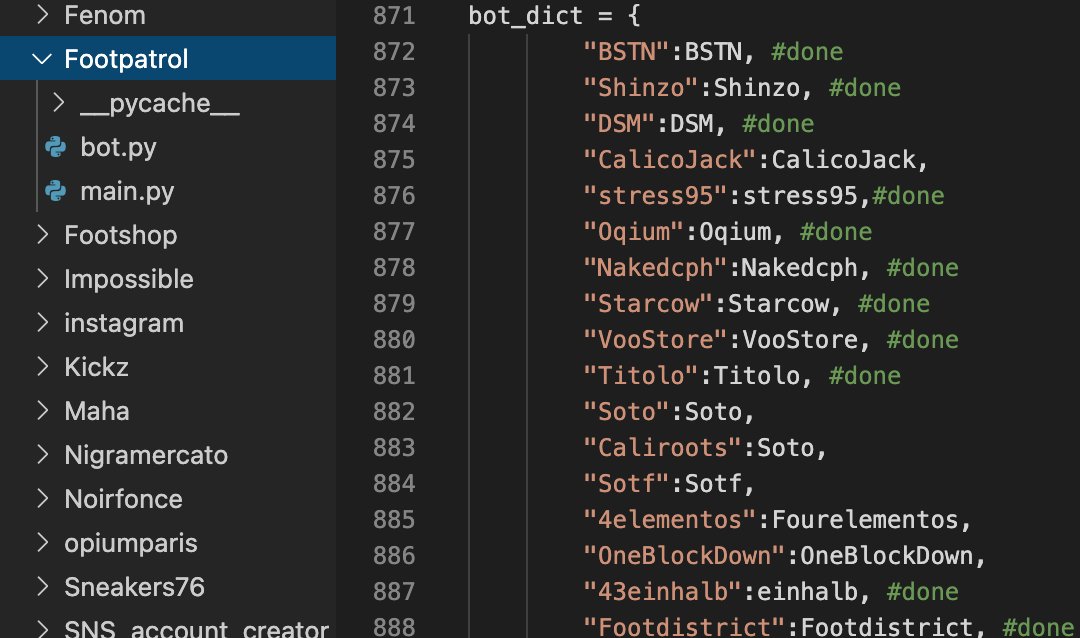
Task: Click the "BSTN" string key
Action: (626, 52)
